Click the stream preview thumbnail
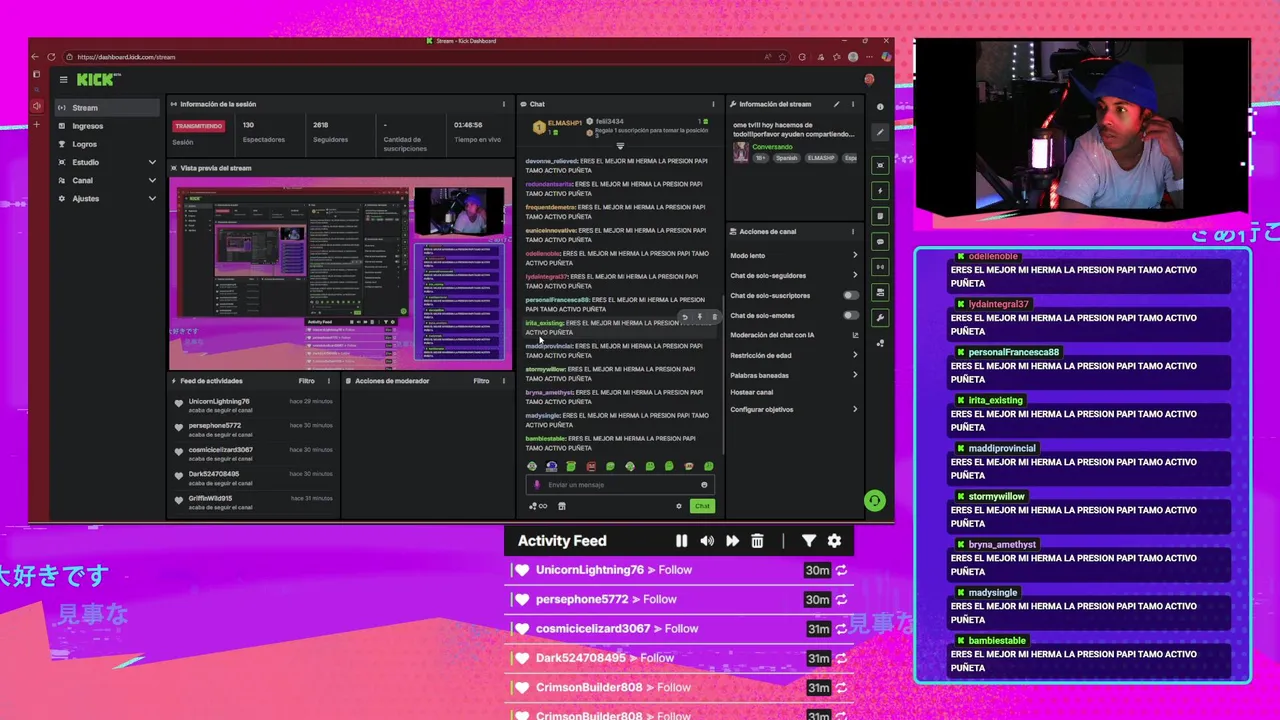 pos(340,274)
